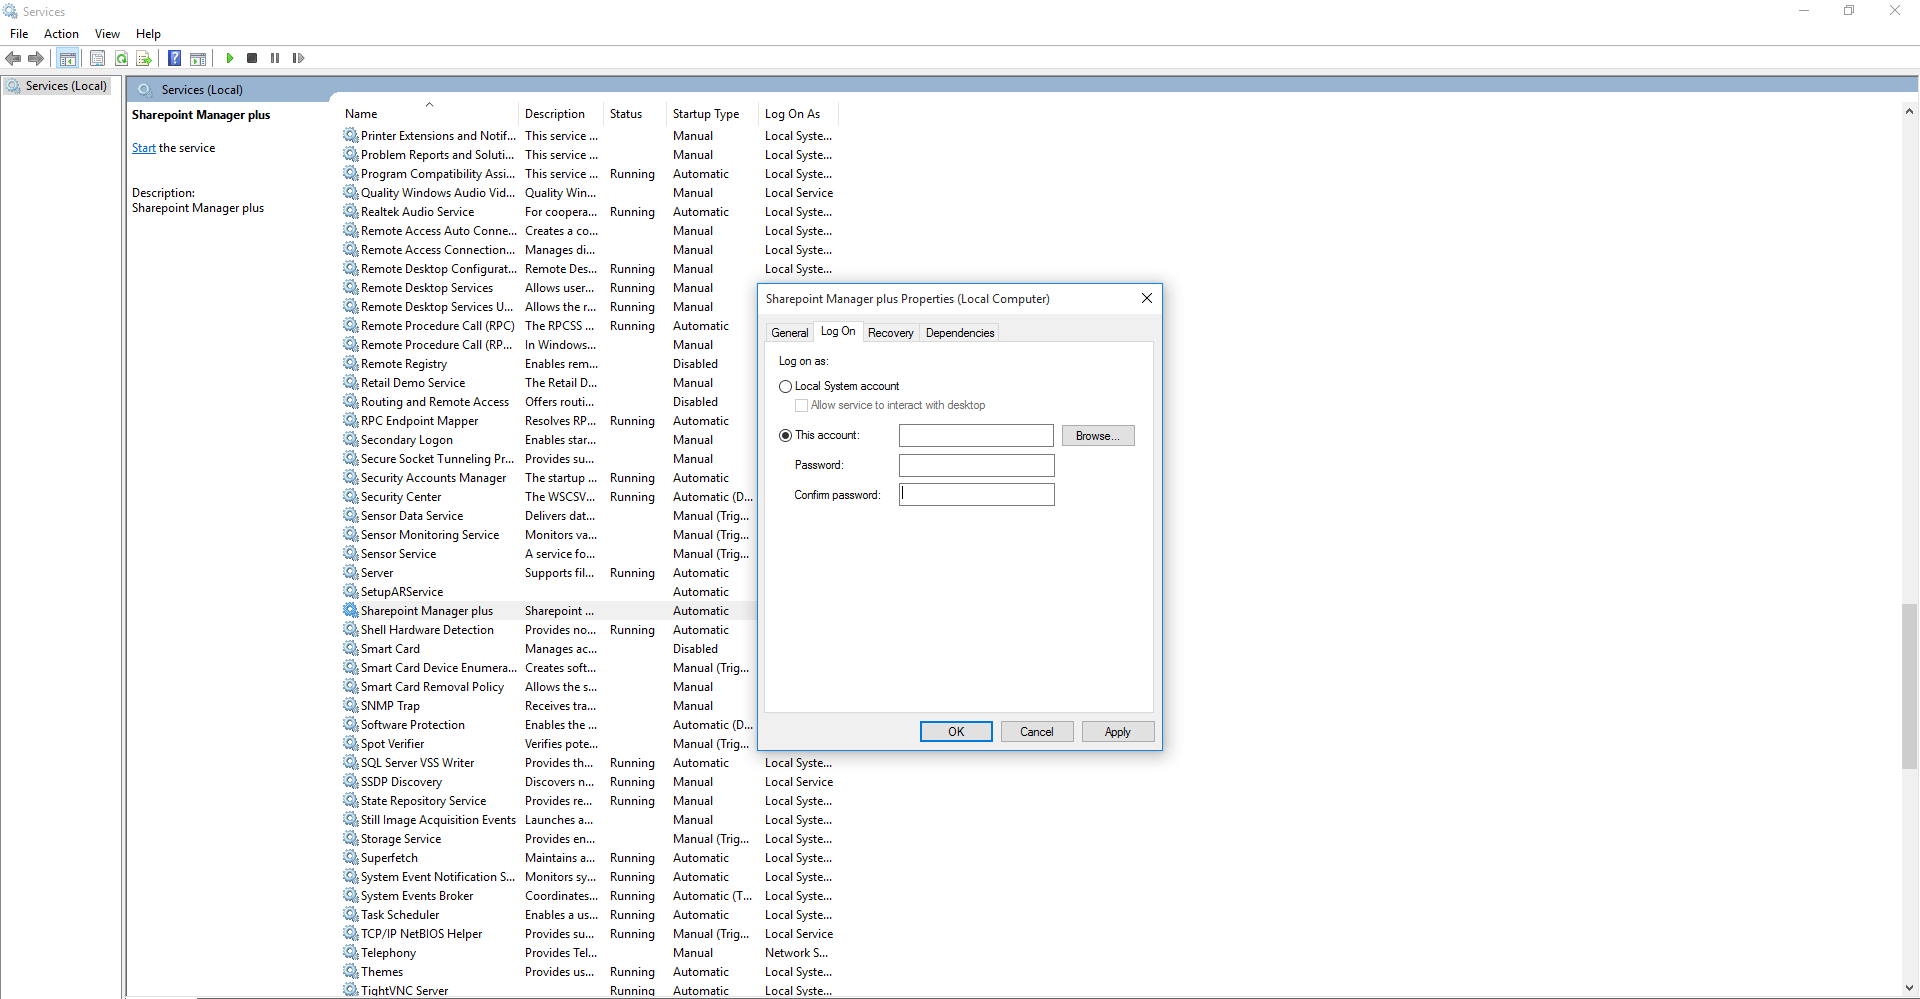Open the File menu
This screenshot has width=1920, height=999.
pyautogui.click(x=19, y=34)
